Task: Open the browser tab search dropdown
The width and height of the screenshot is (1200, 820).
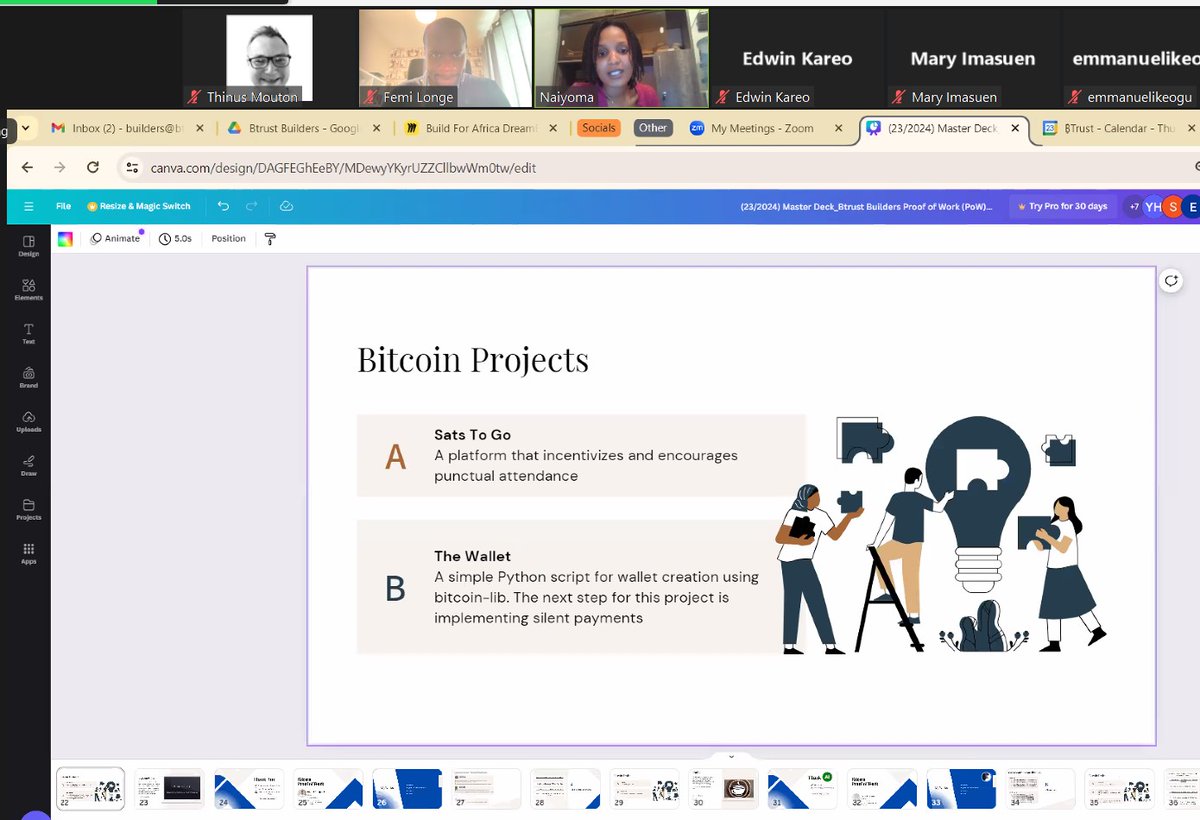Action: point(25,128)
